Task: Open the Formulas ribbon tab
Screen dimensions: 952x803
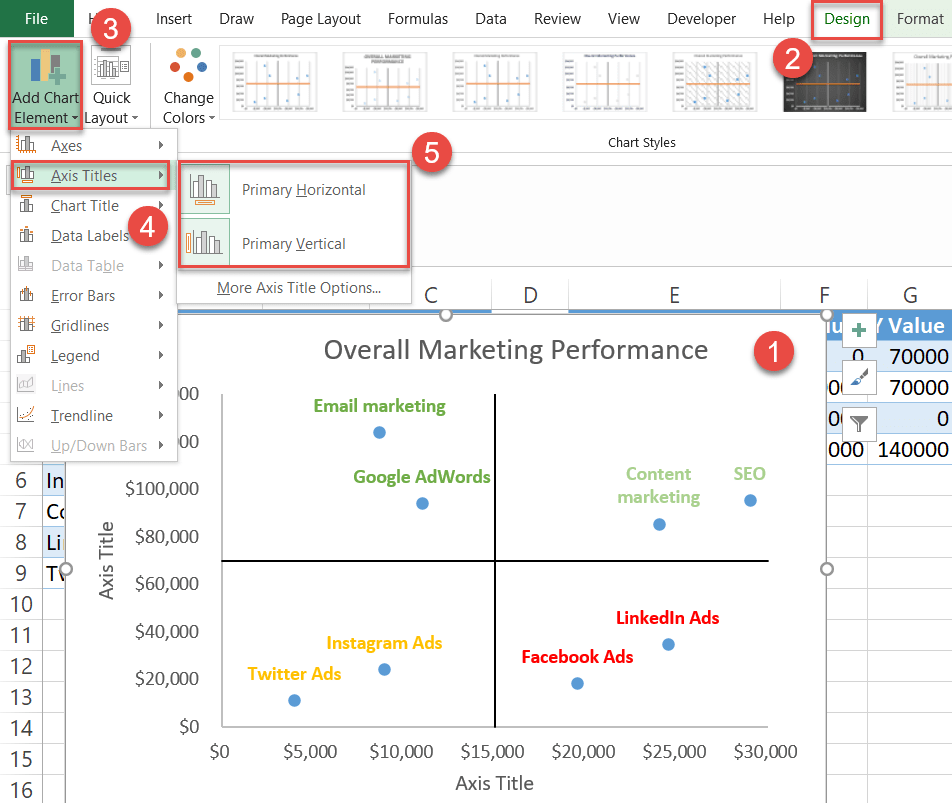Action: coord(418,19)
